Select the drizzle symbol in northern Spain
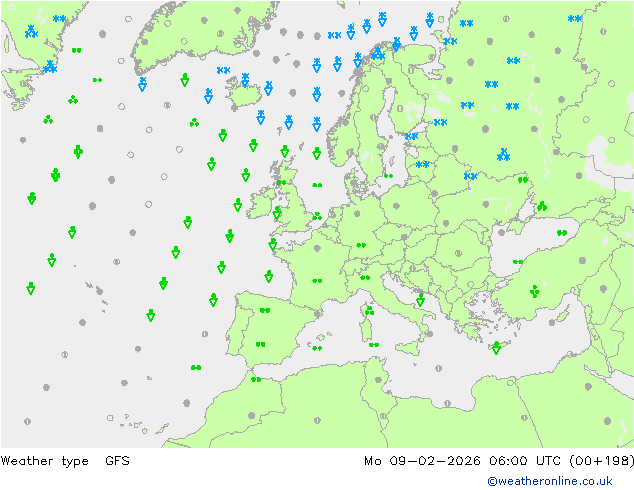Viewport: 634px width, 490px height. (265, 310)
